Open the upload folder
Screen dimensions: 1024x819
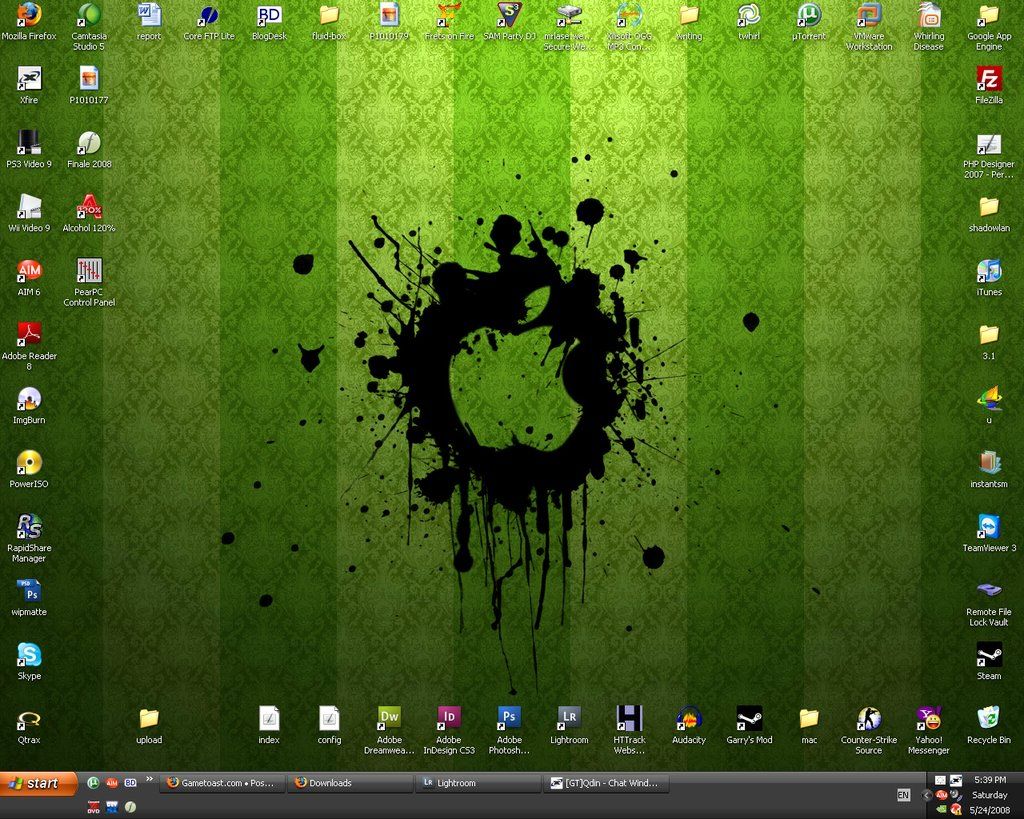[149, 725]
